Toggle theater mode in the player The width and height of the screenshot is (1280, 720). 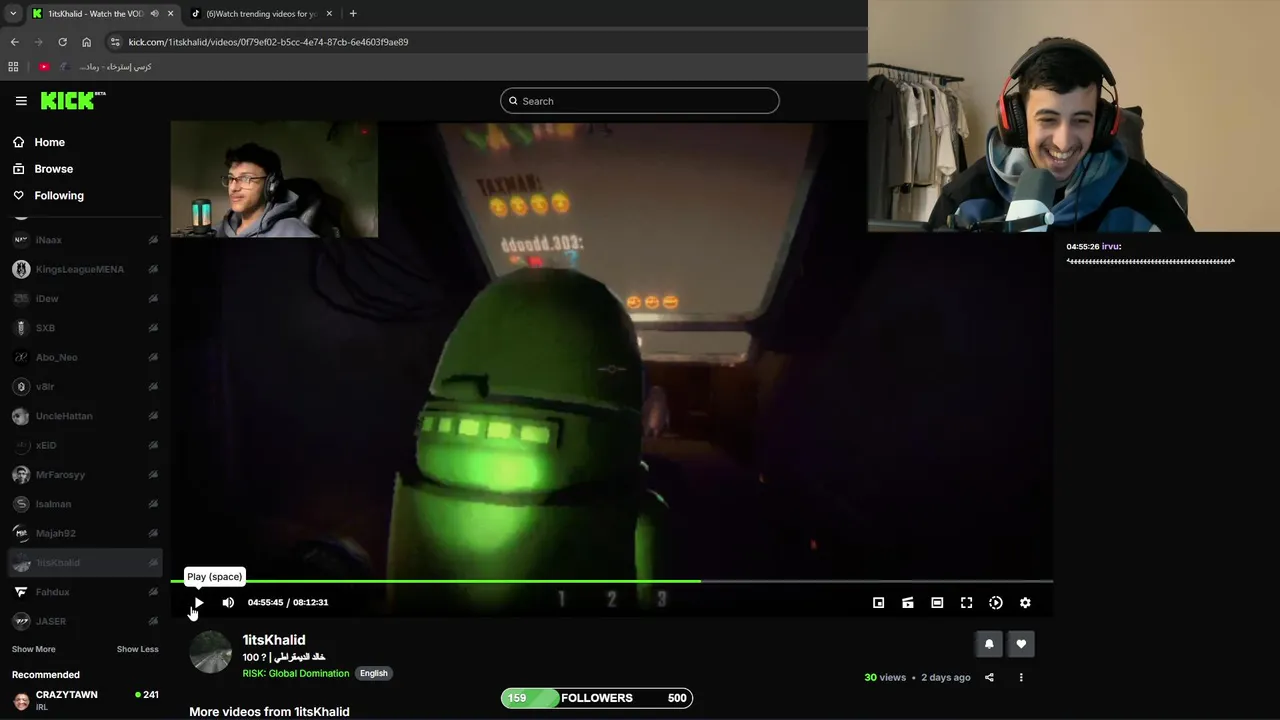(x=937, y=603)
